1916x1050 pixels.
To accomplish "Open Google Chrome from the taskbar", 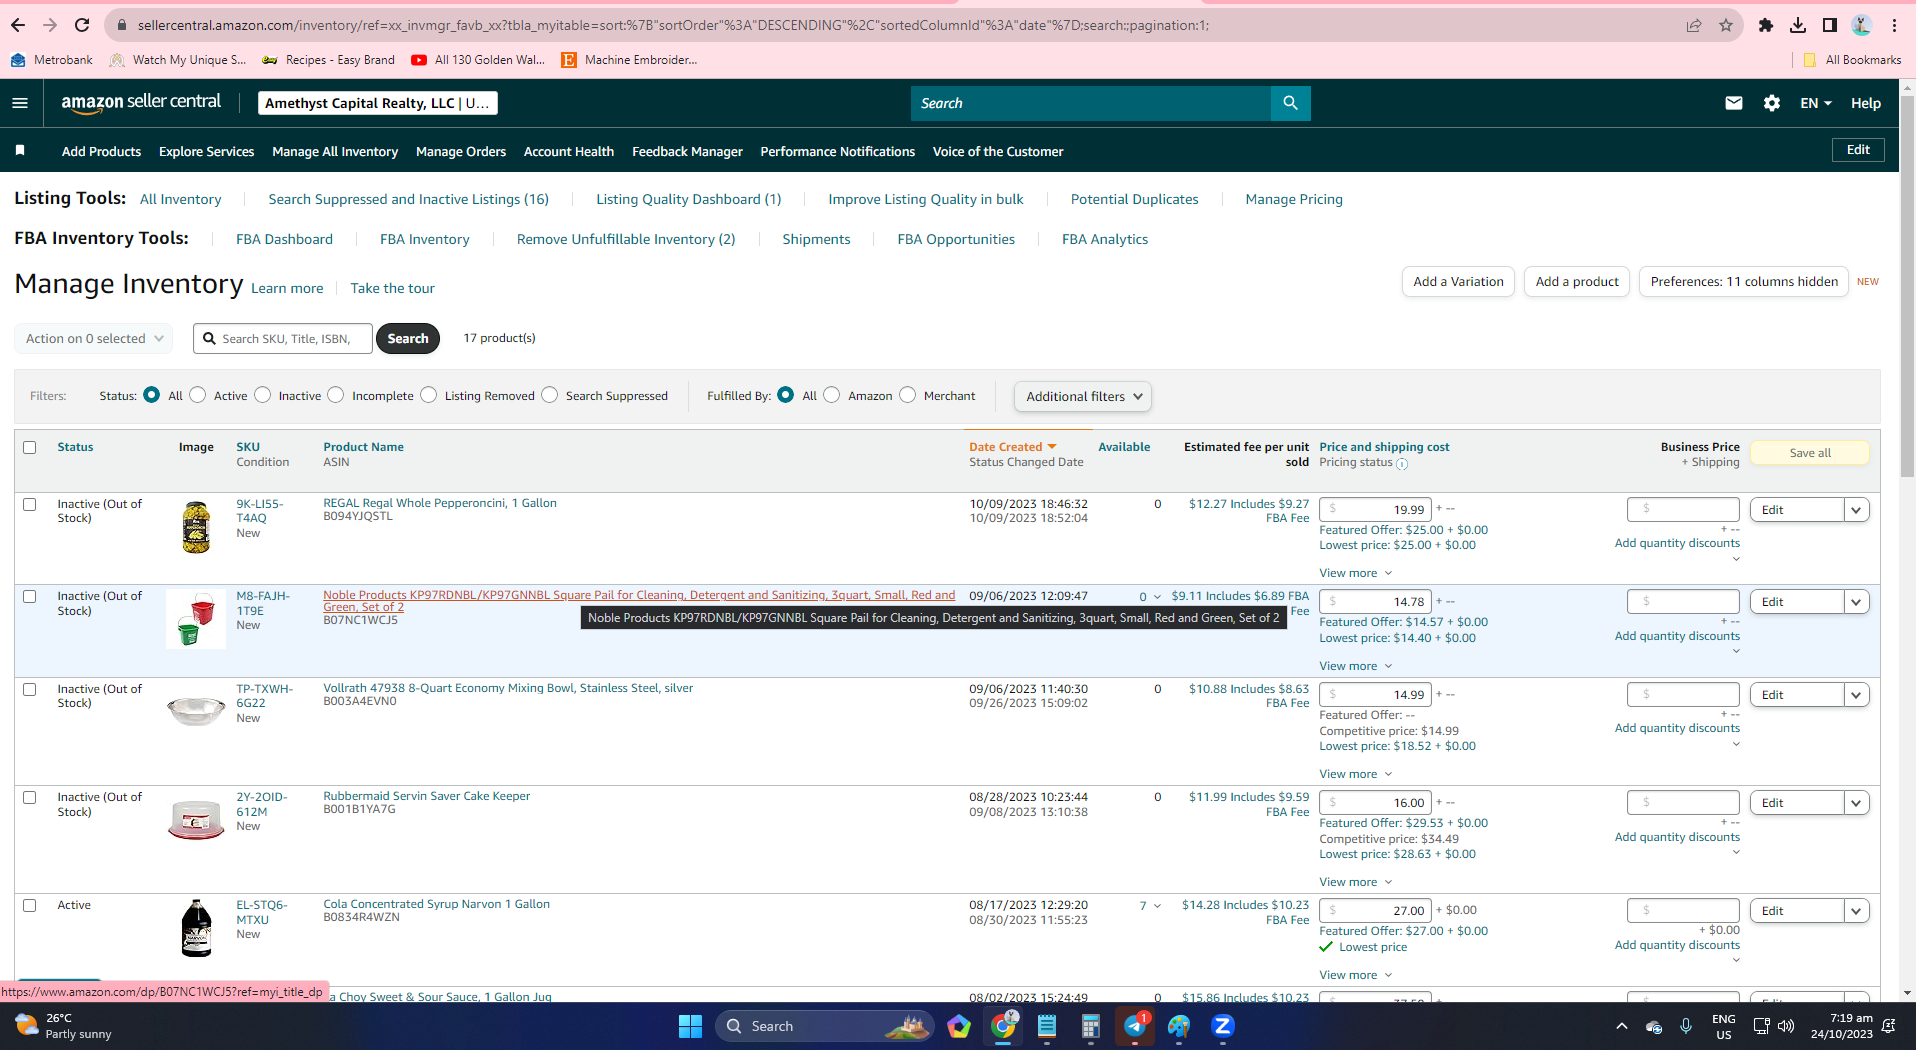I will point(1004,1026).
